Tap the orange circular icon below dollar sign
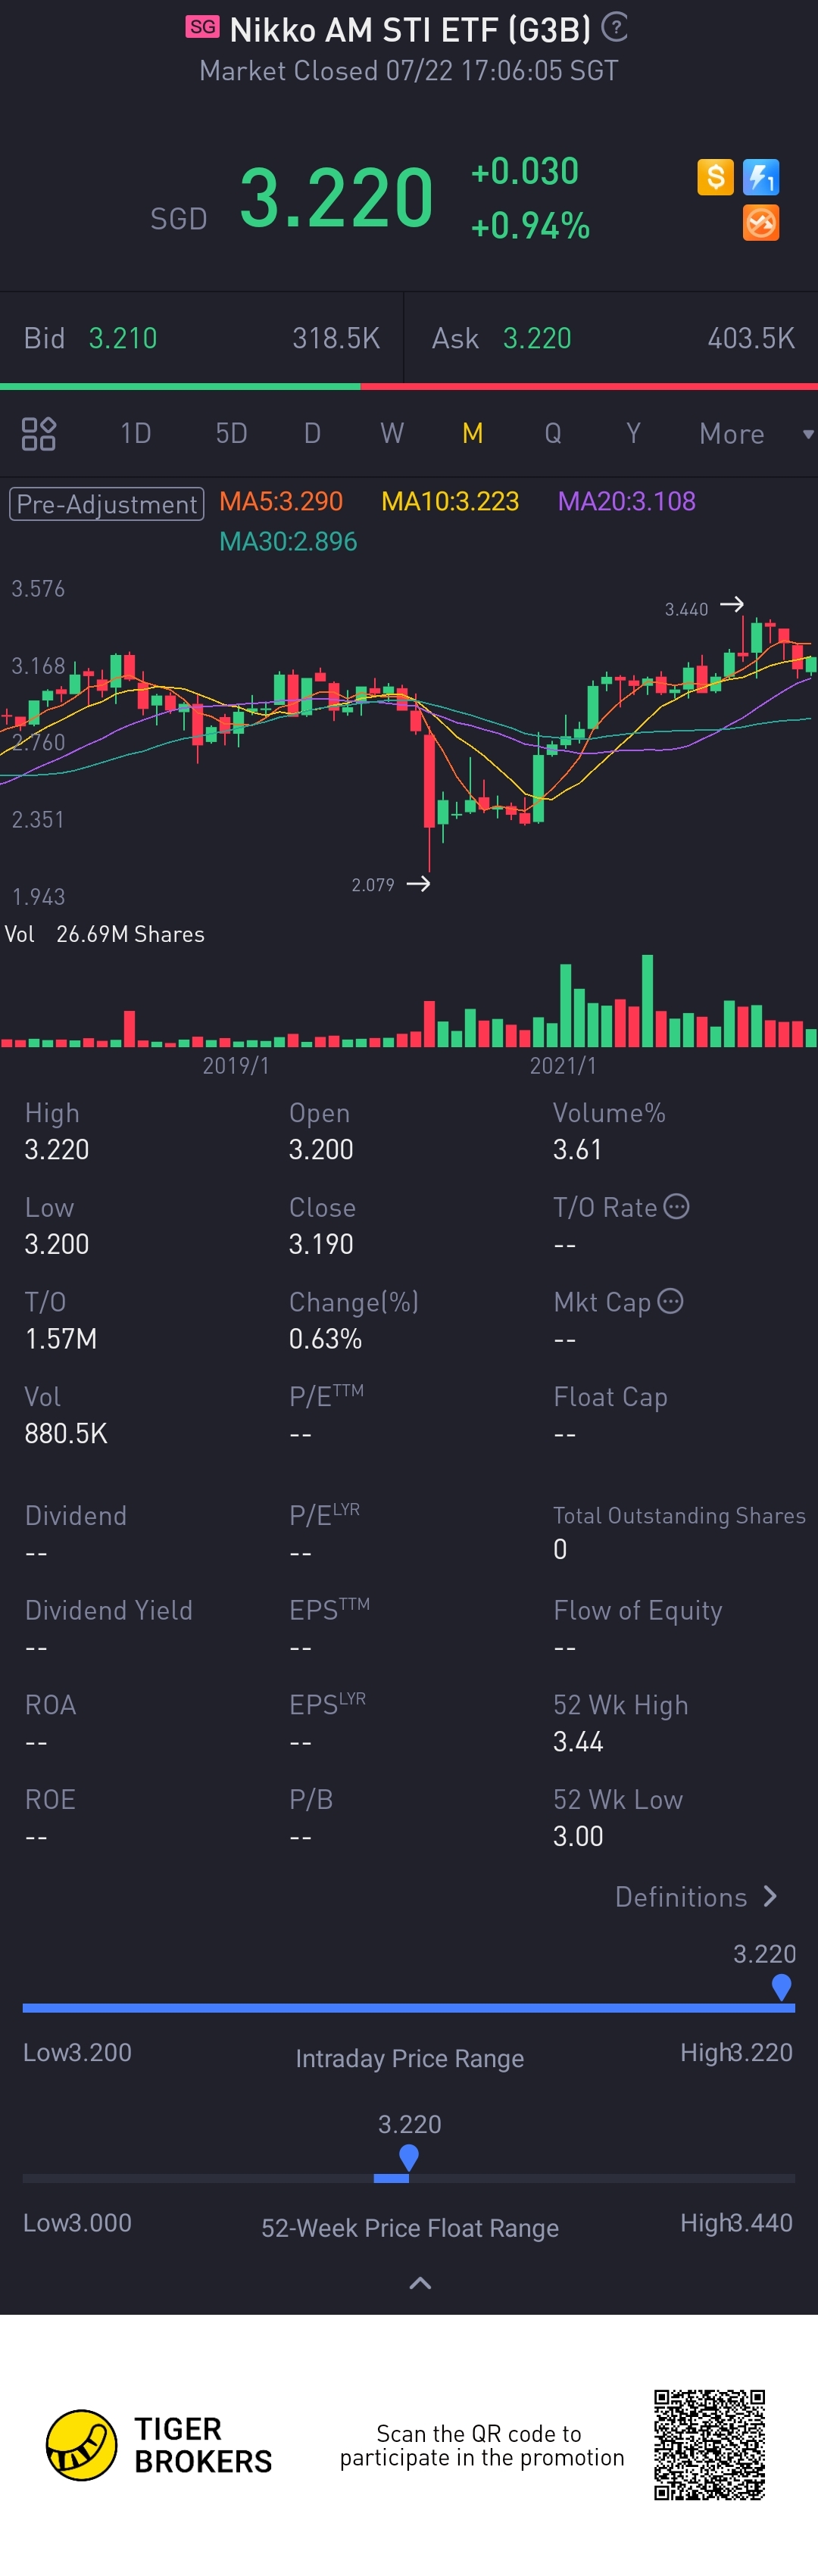Viewport: 818px width, 2576px height. coord(761,223)
